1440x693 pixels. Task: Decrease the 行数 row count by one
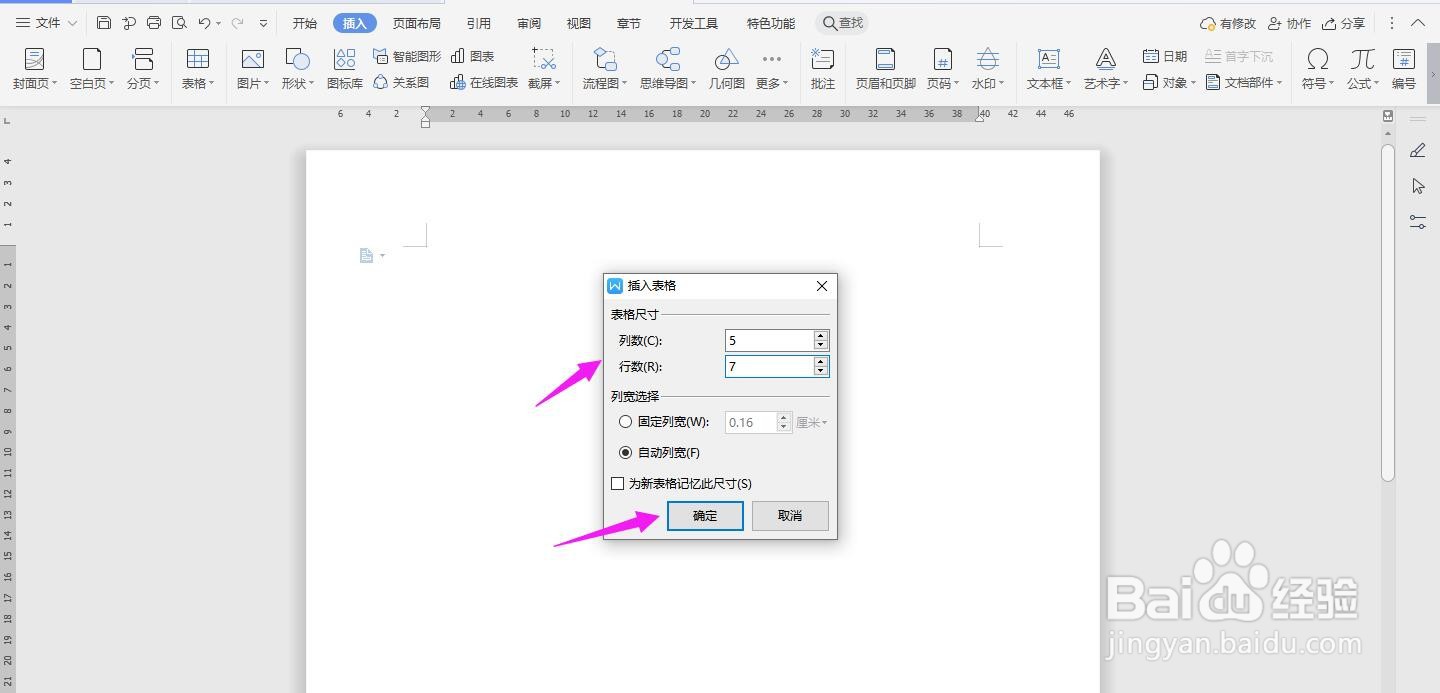pos(821,372)
